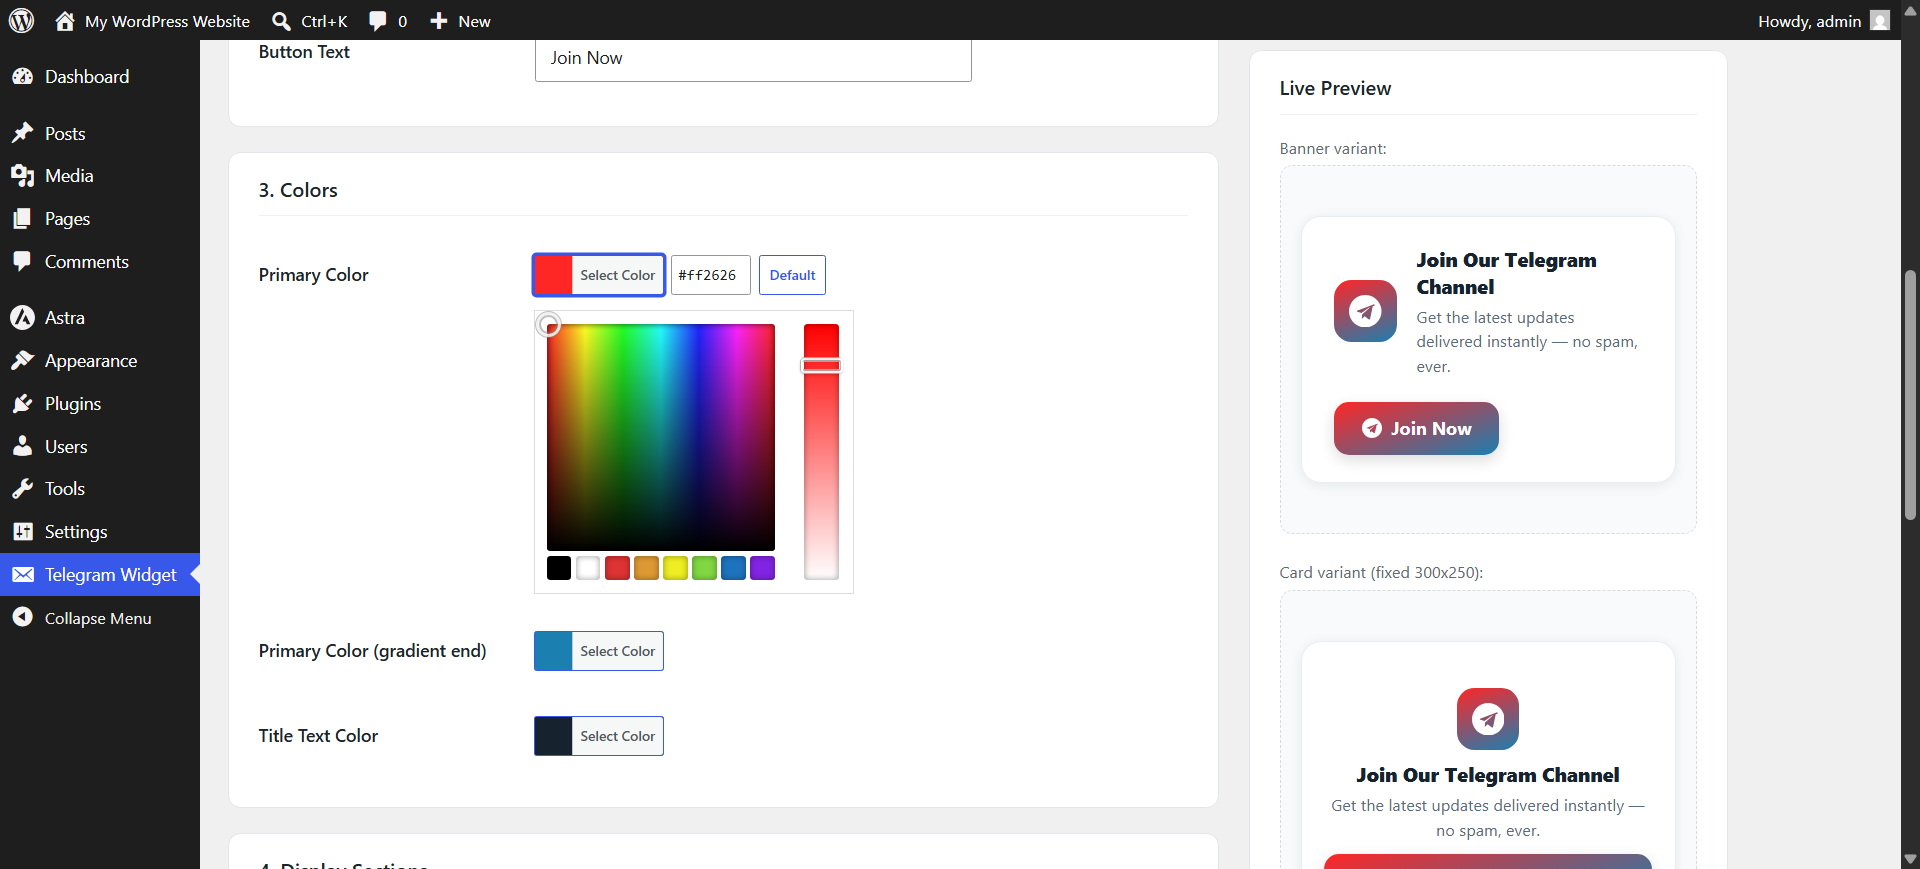This screenshot has height=869, width=1920.
Task: Click the WordPress logo icon
Action: [x=21, y=21]
